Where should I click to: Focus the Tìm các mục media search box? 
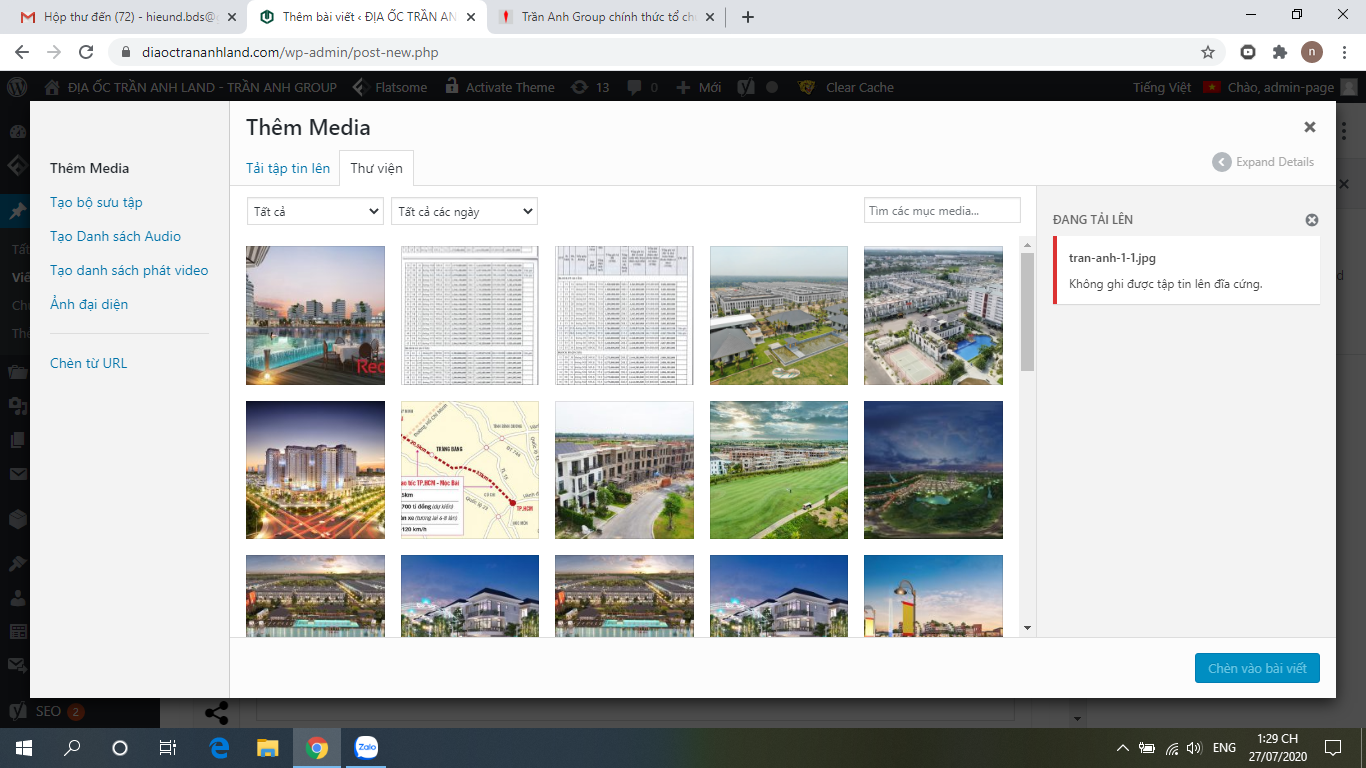(942, 211)
